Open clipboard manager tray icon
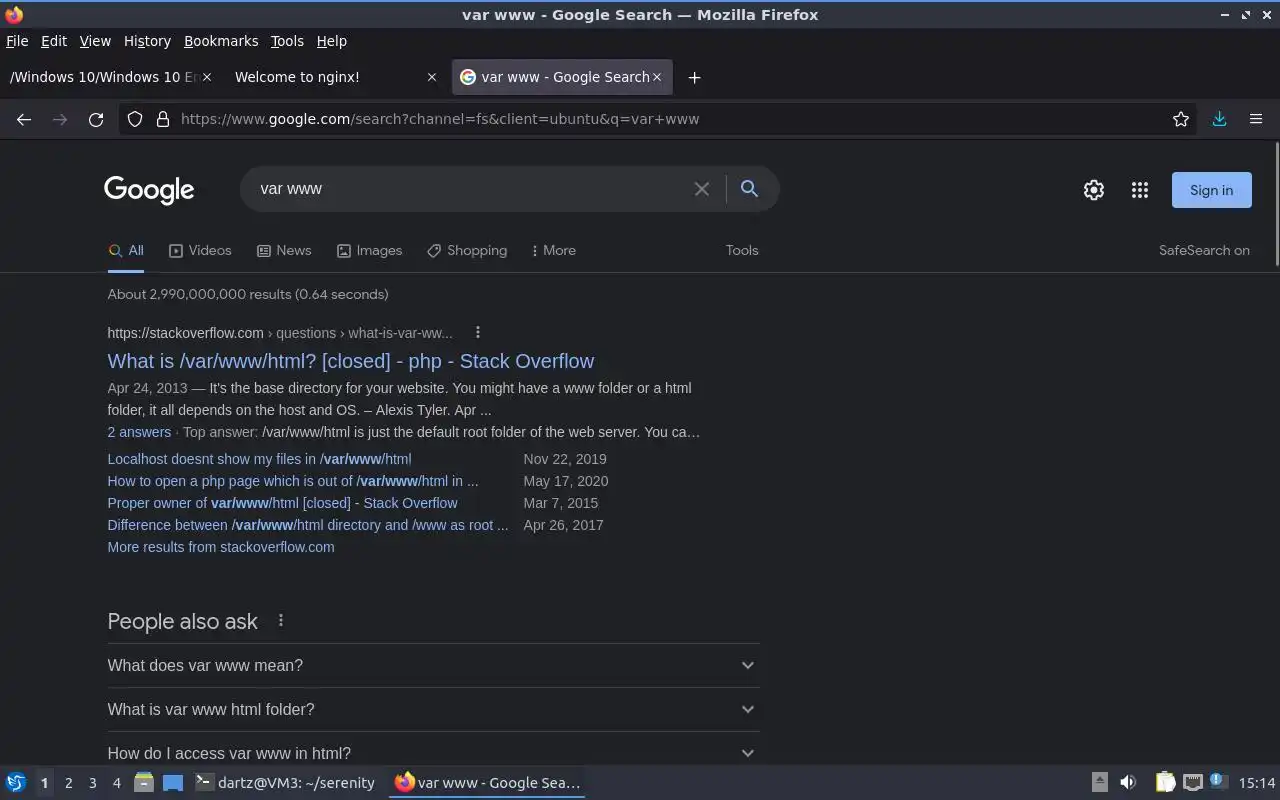 pos(1165,782)
